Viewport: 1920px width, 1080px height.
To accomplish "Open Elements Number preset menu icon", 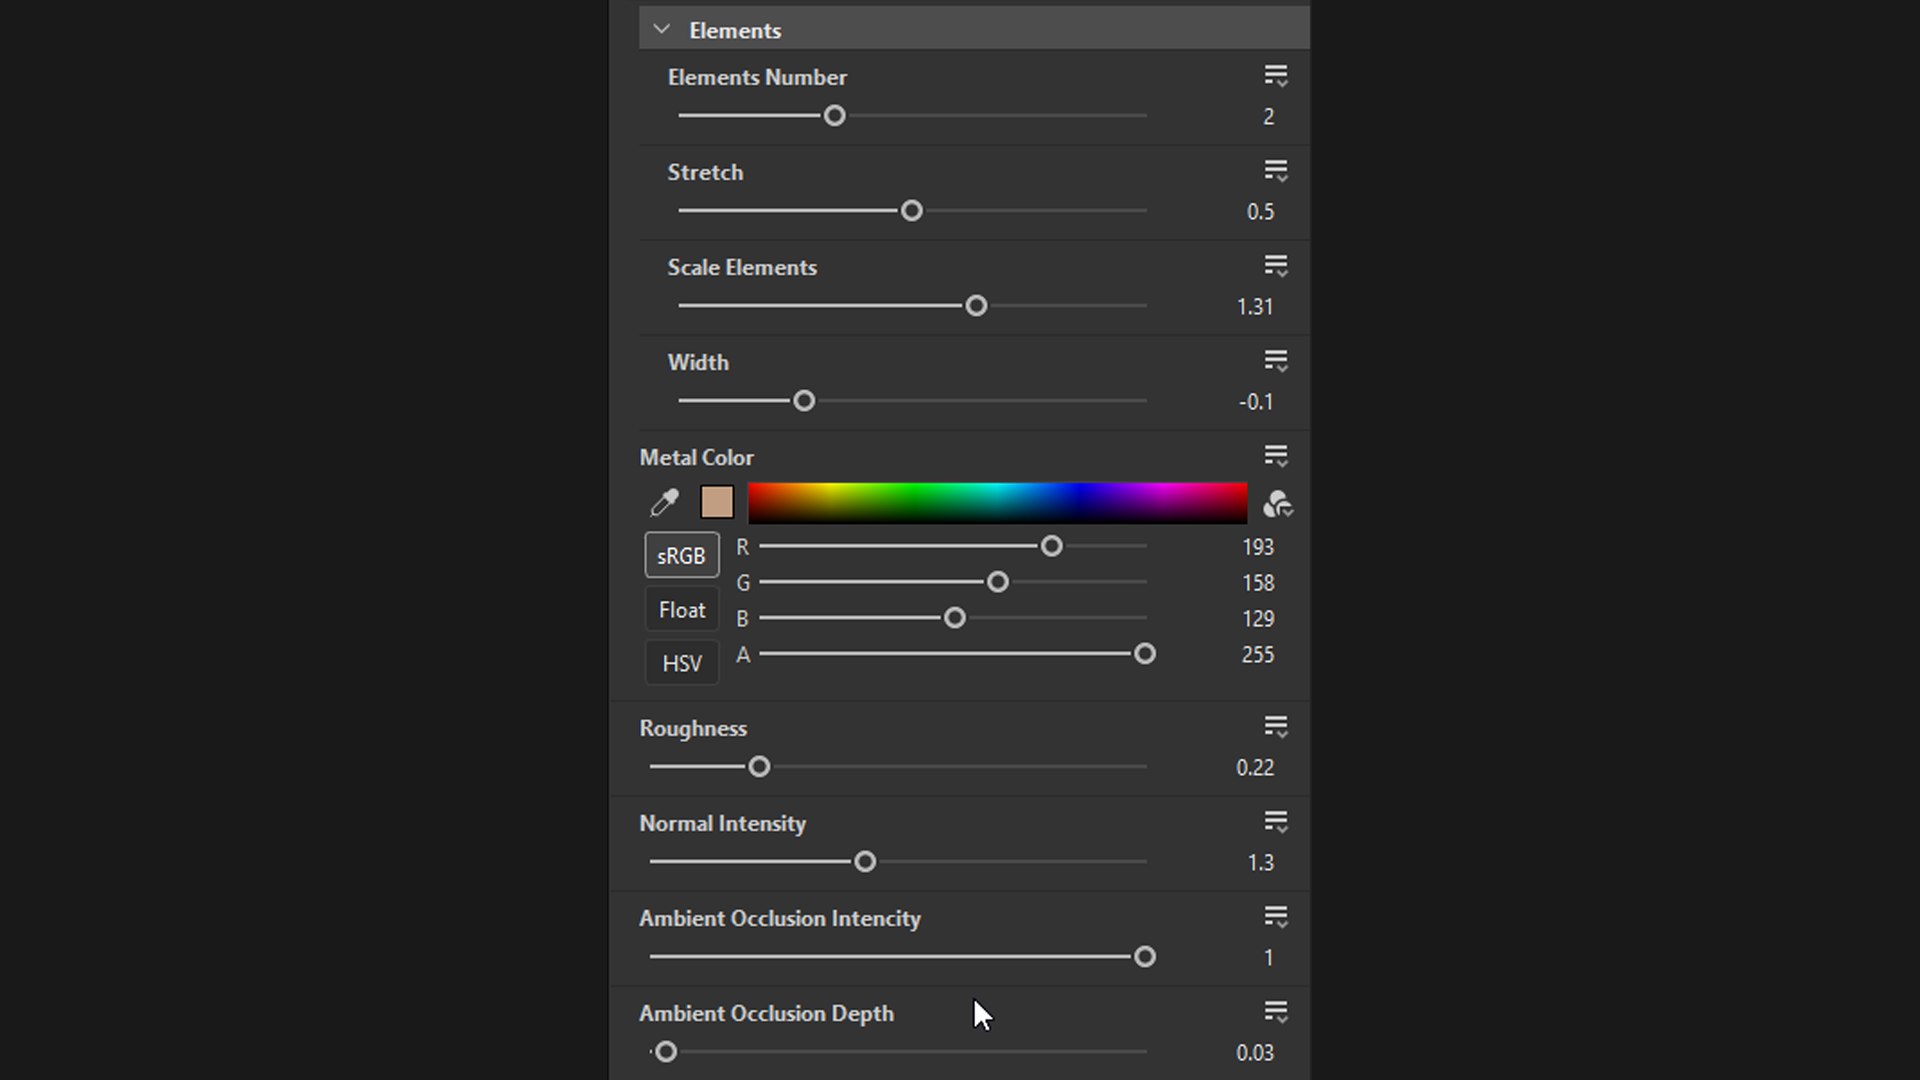I will [x=1275, y=76].
